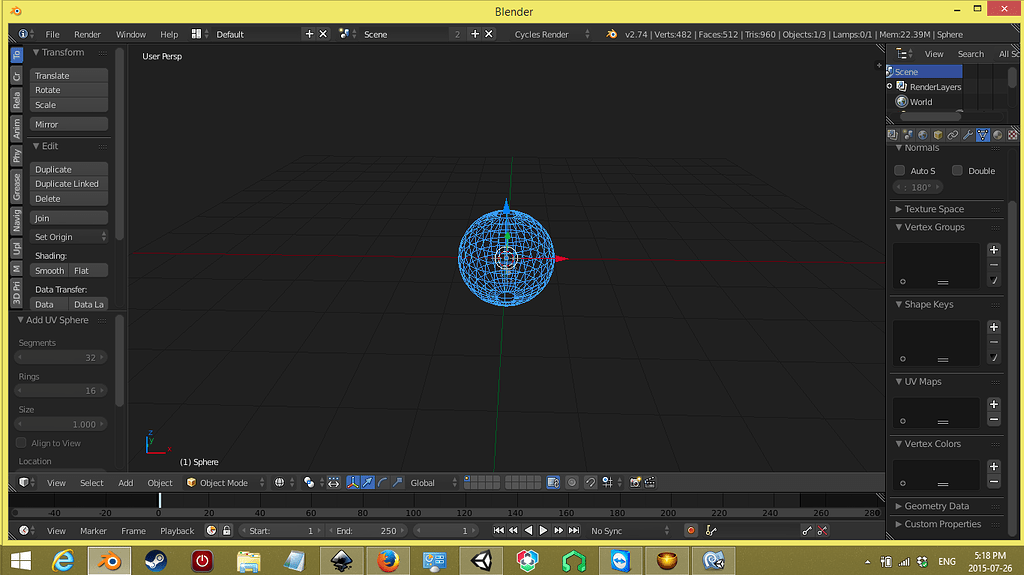Select the scale manipulator icon

click(398, 482)
